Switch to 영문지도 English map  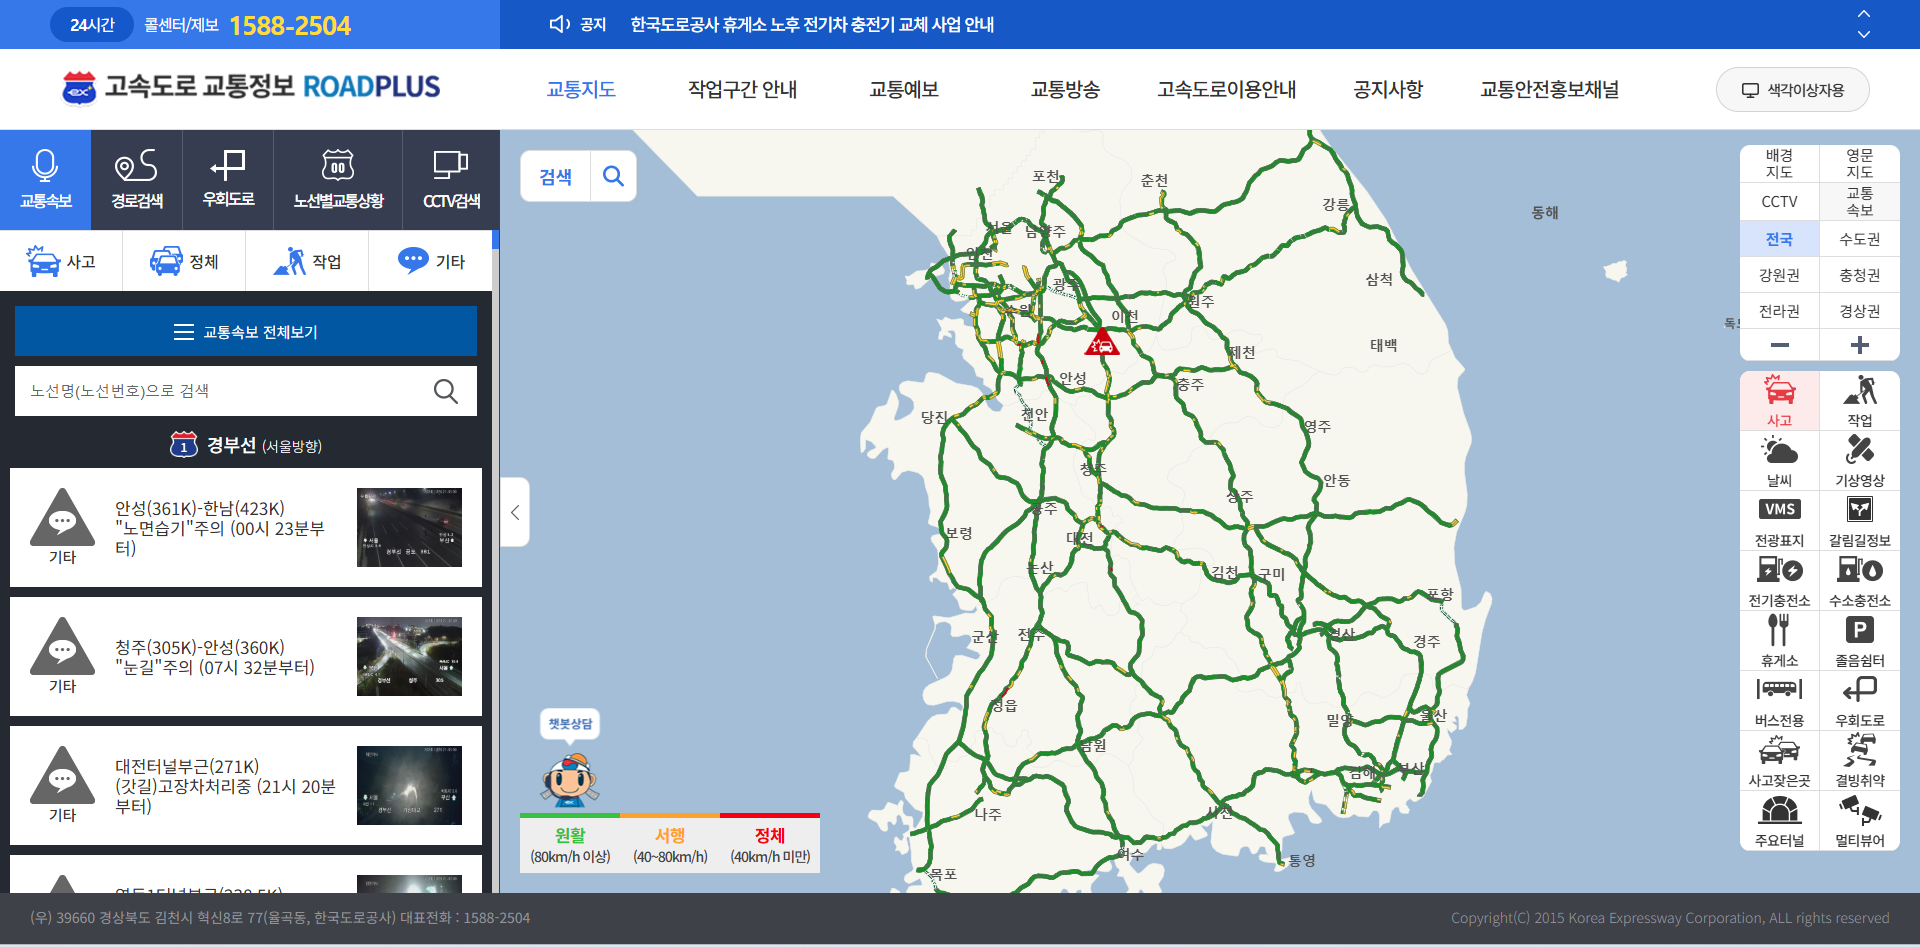(x=1859, y=164)
